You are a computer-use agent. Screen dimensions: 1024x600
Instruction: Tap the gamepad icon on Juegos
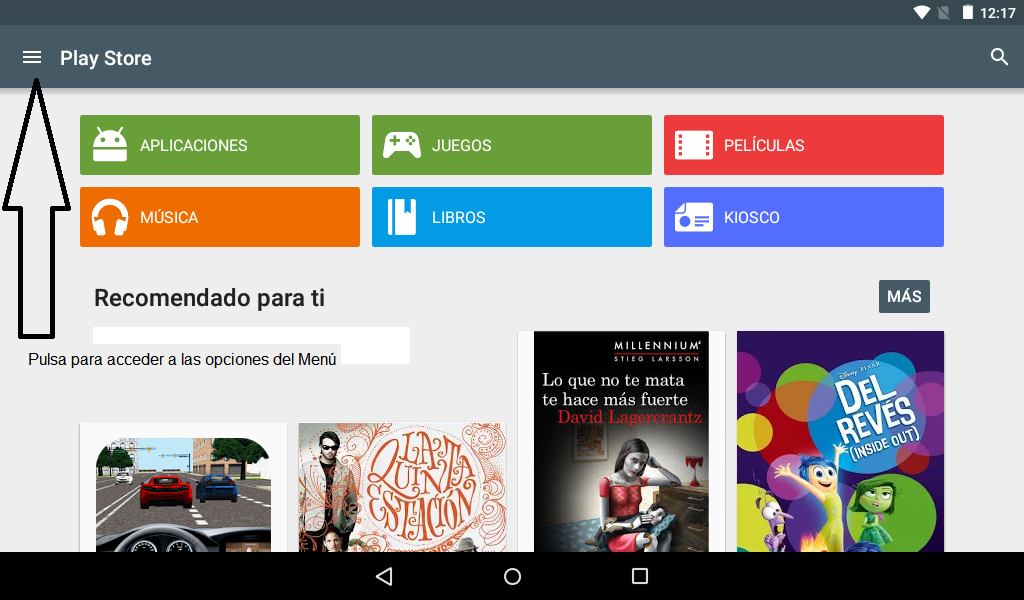[x=401, y=145]
